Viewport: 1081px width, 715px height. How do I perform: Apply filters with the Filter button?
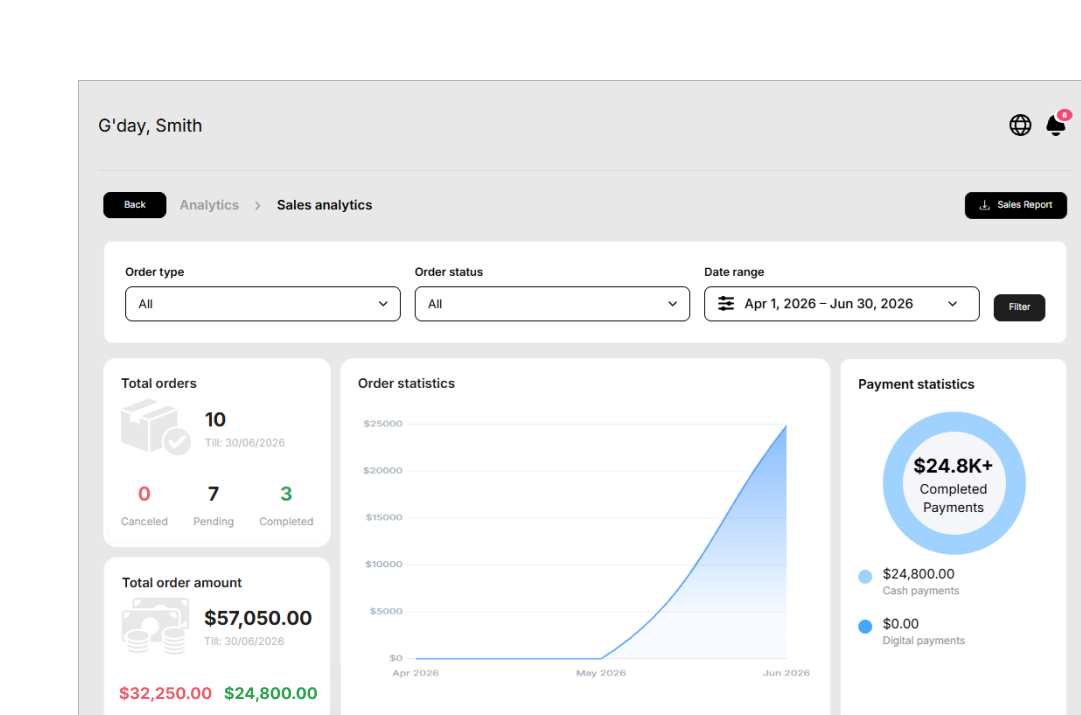1019,307
